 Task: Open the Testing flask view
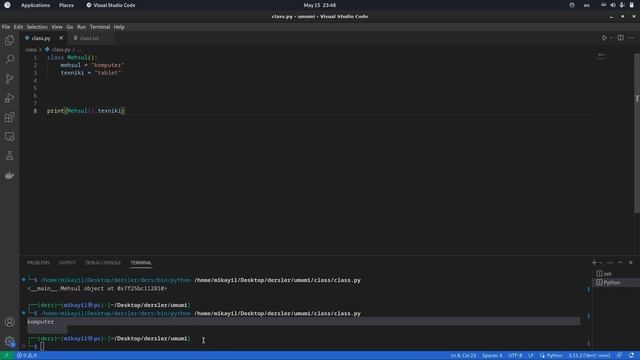(9, 156)
